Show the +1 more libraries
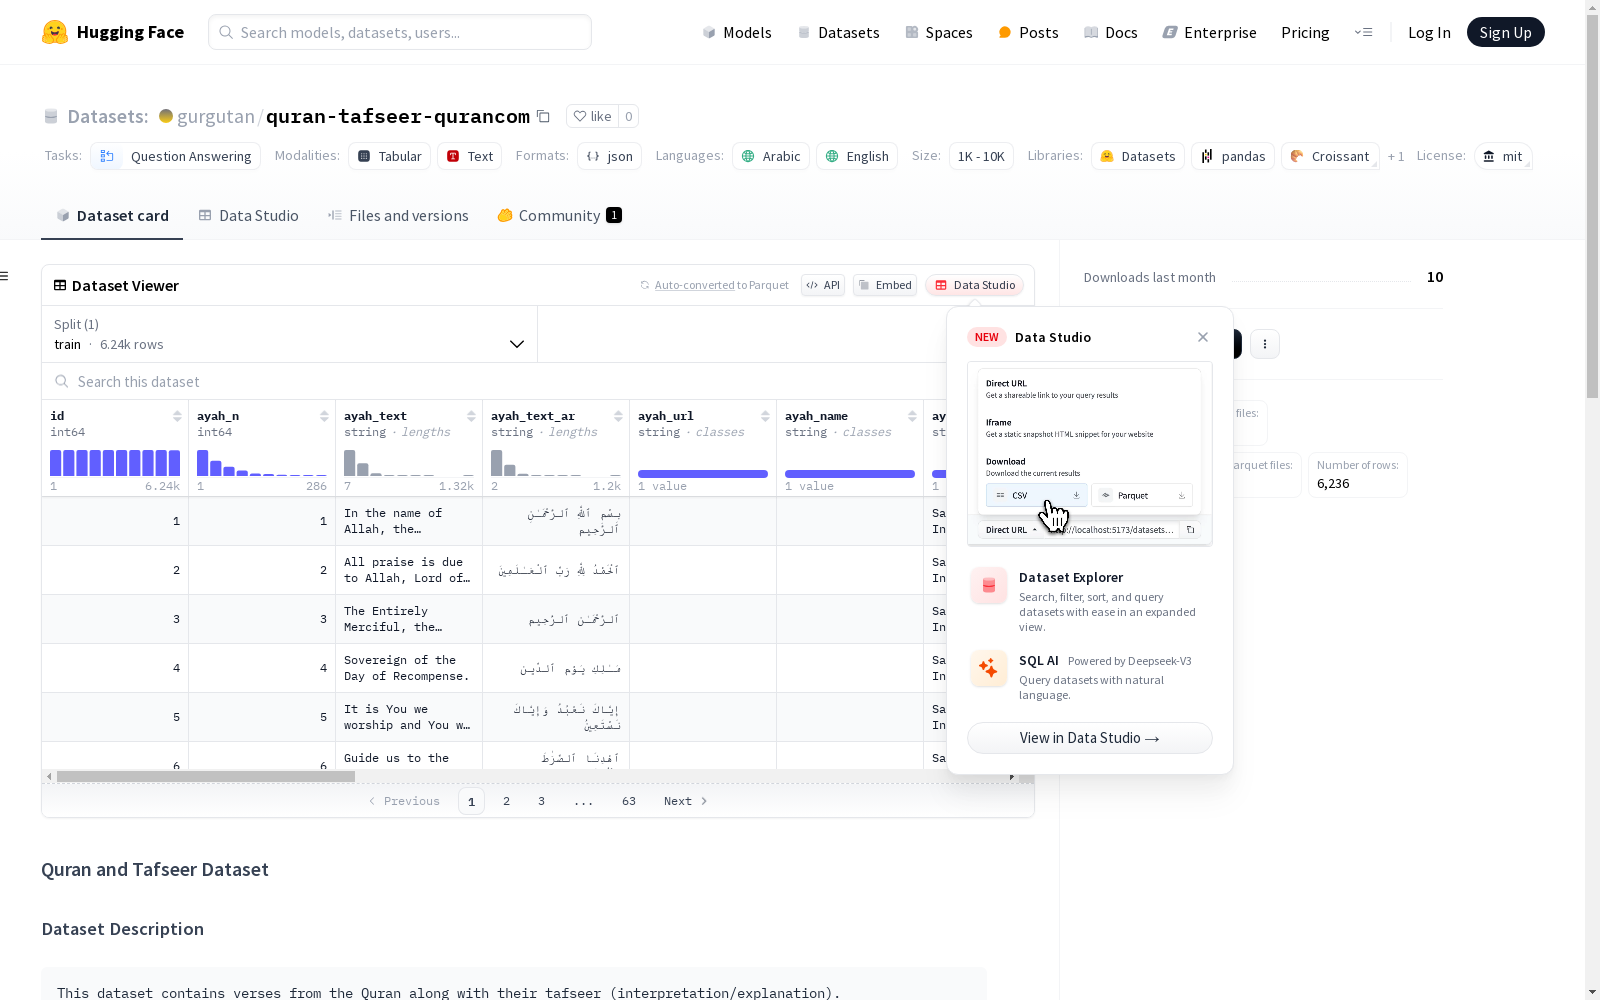This screenshot has width=1600, height=1000. (1396, 157)
